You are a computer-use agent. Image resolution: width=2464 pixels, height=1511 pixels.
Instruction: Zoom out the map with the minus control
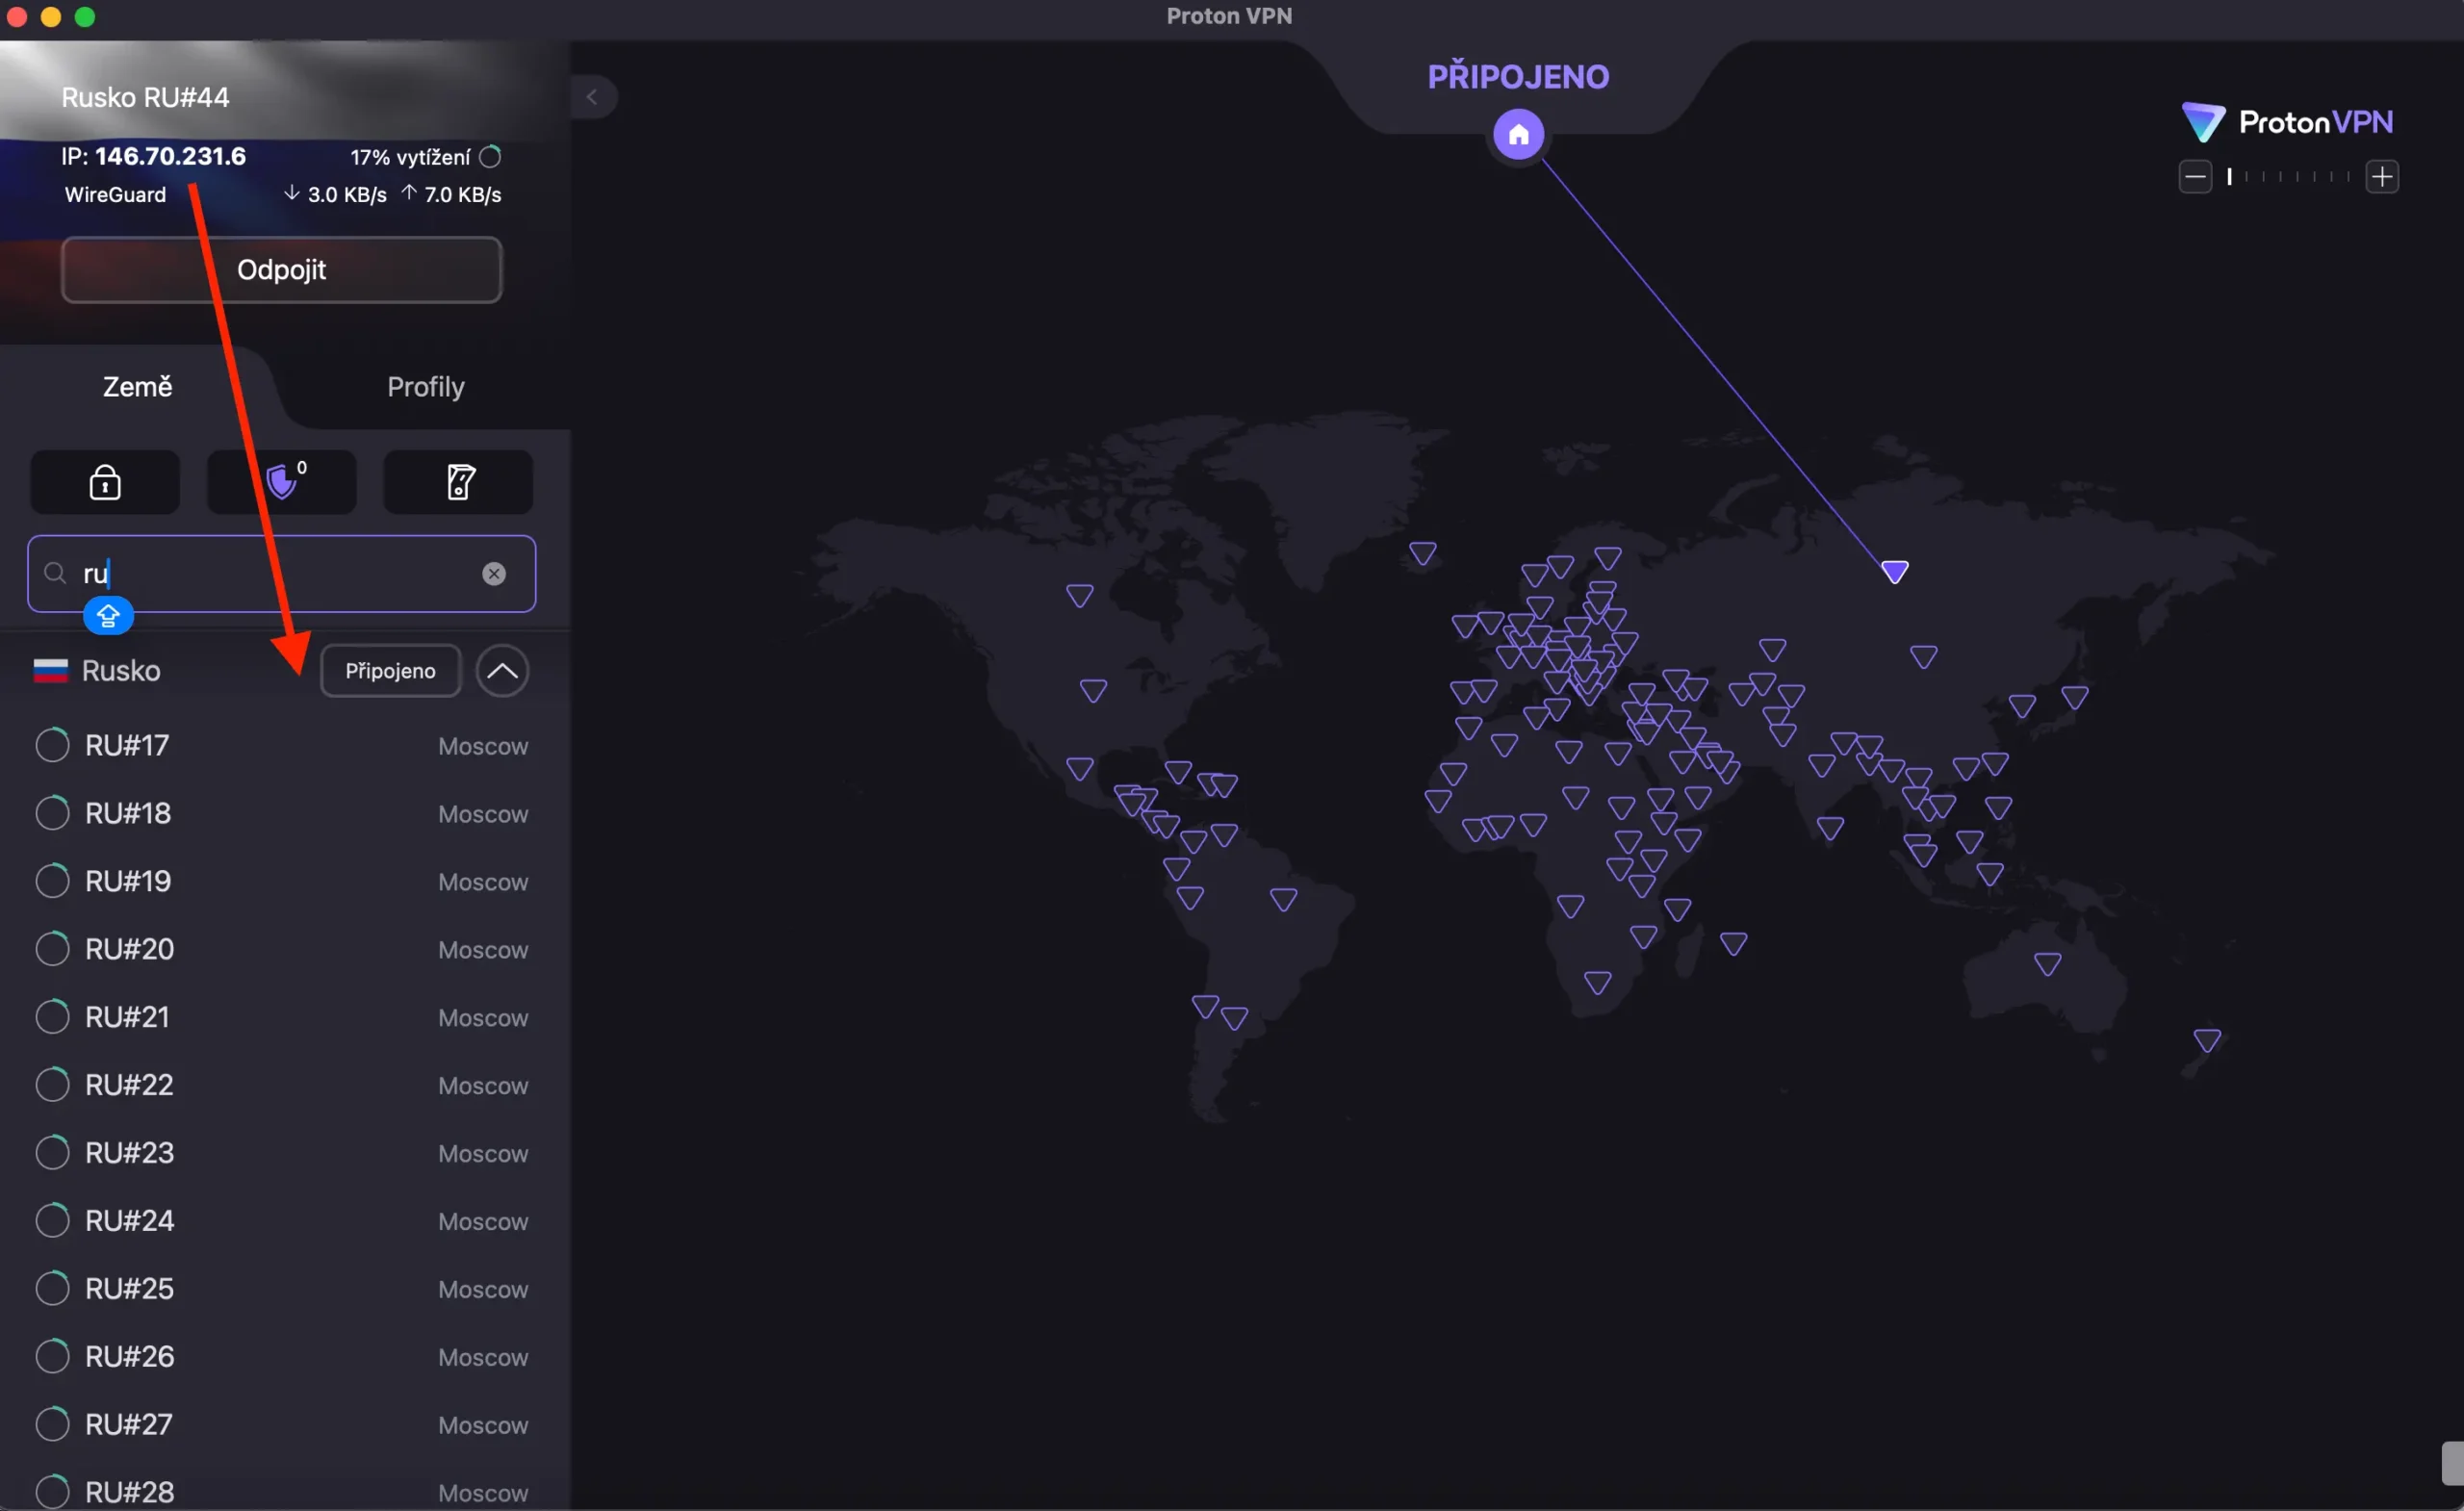tap(2196, 176)
